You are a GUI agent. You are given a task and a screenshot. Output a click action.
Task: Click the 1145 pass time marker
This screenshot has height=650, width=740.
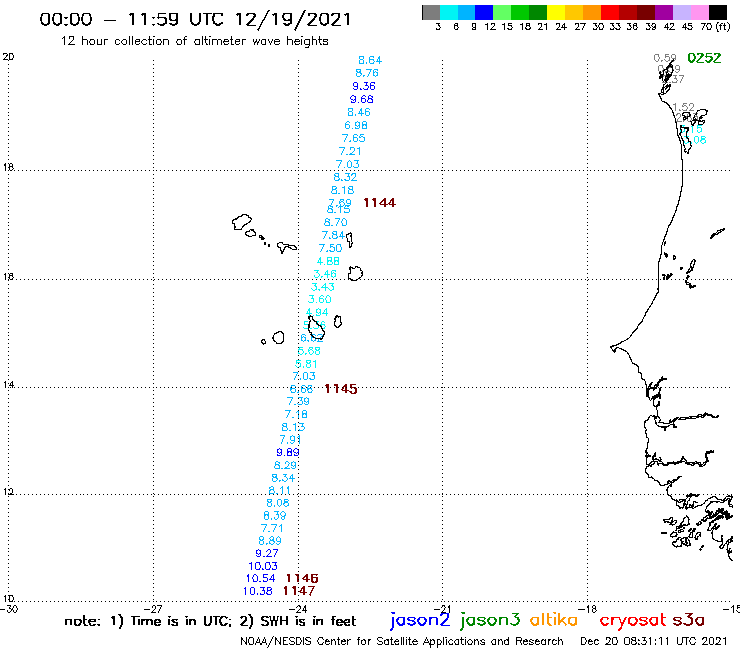tap(341, 389)
